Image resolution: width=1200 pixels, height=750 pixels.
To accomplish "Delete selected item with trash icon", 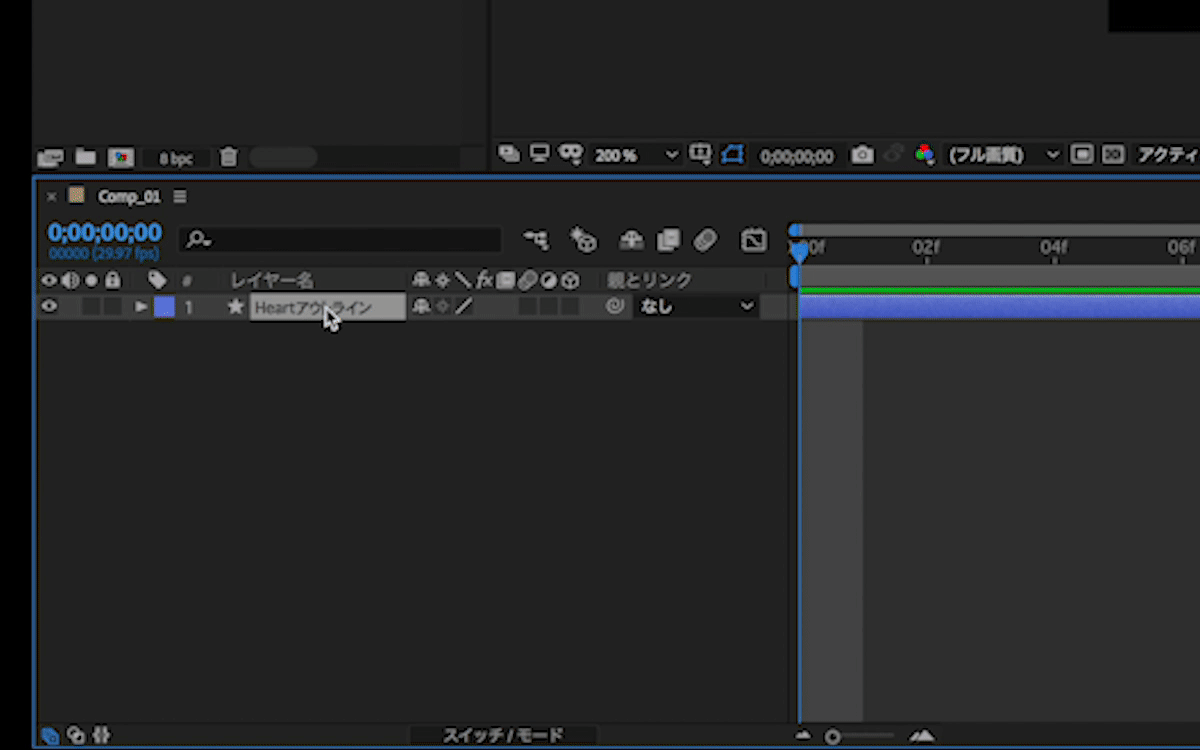I will pos(229,157).
